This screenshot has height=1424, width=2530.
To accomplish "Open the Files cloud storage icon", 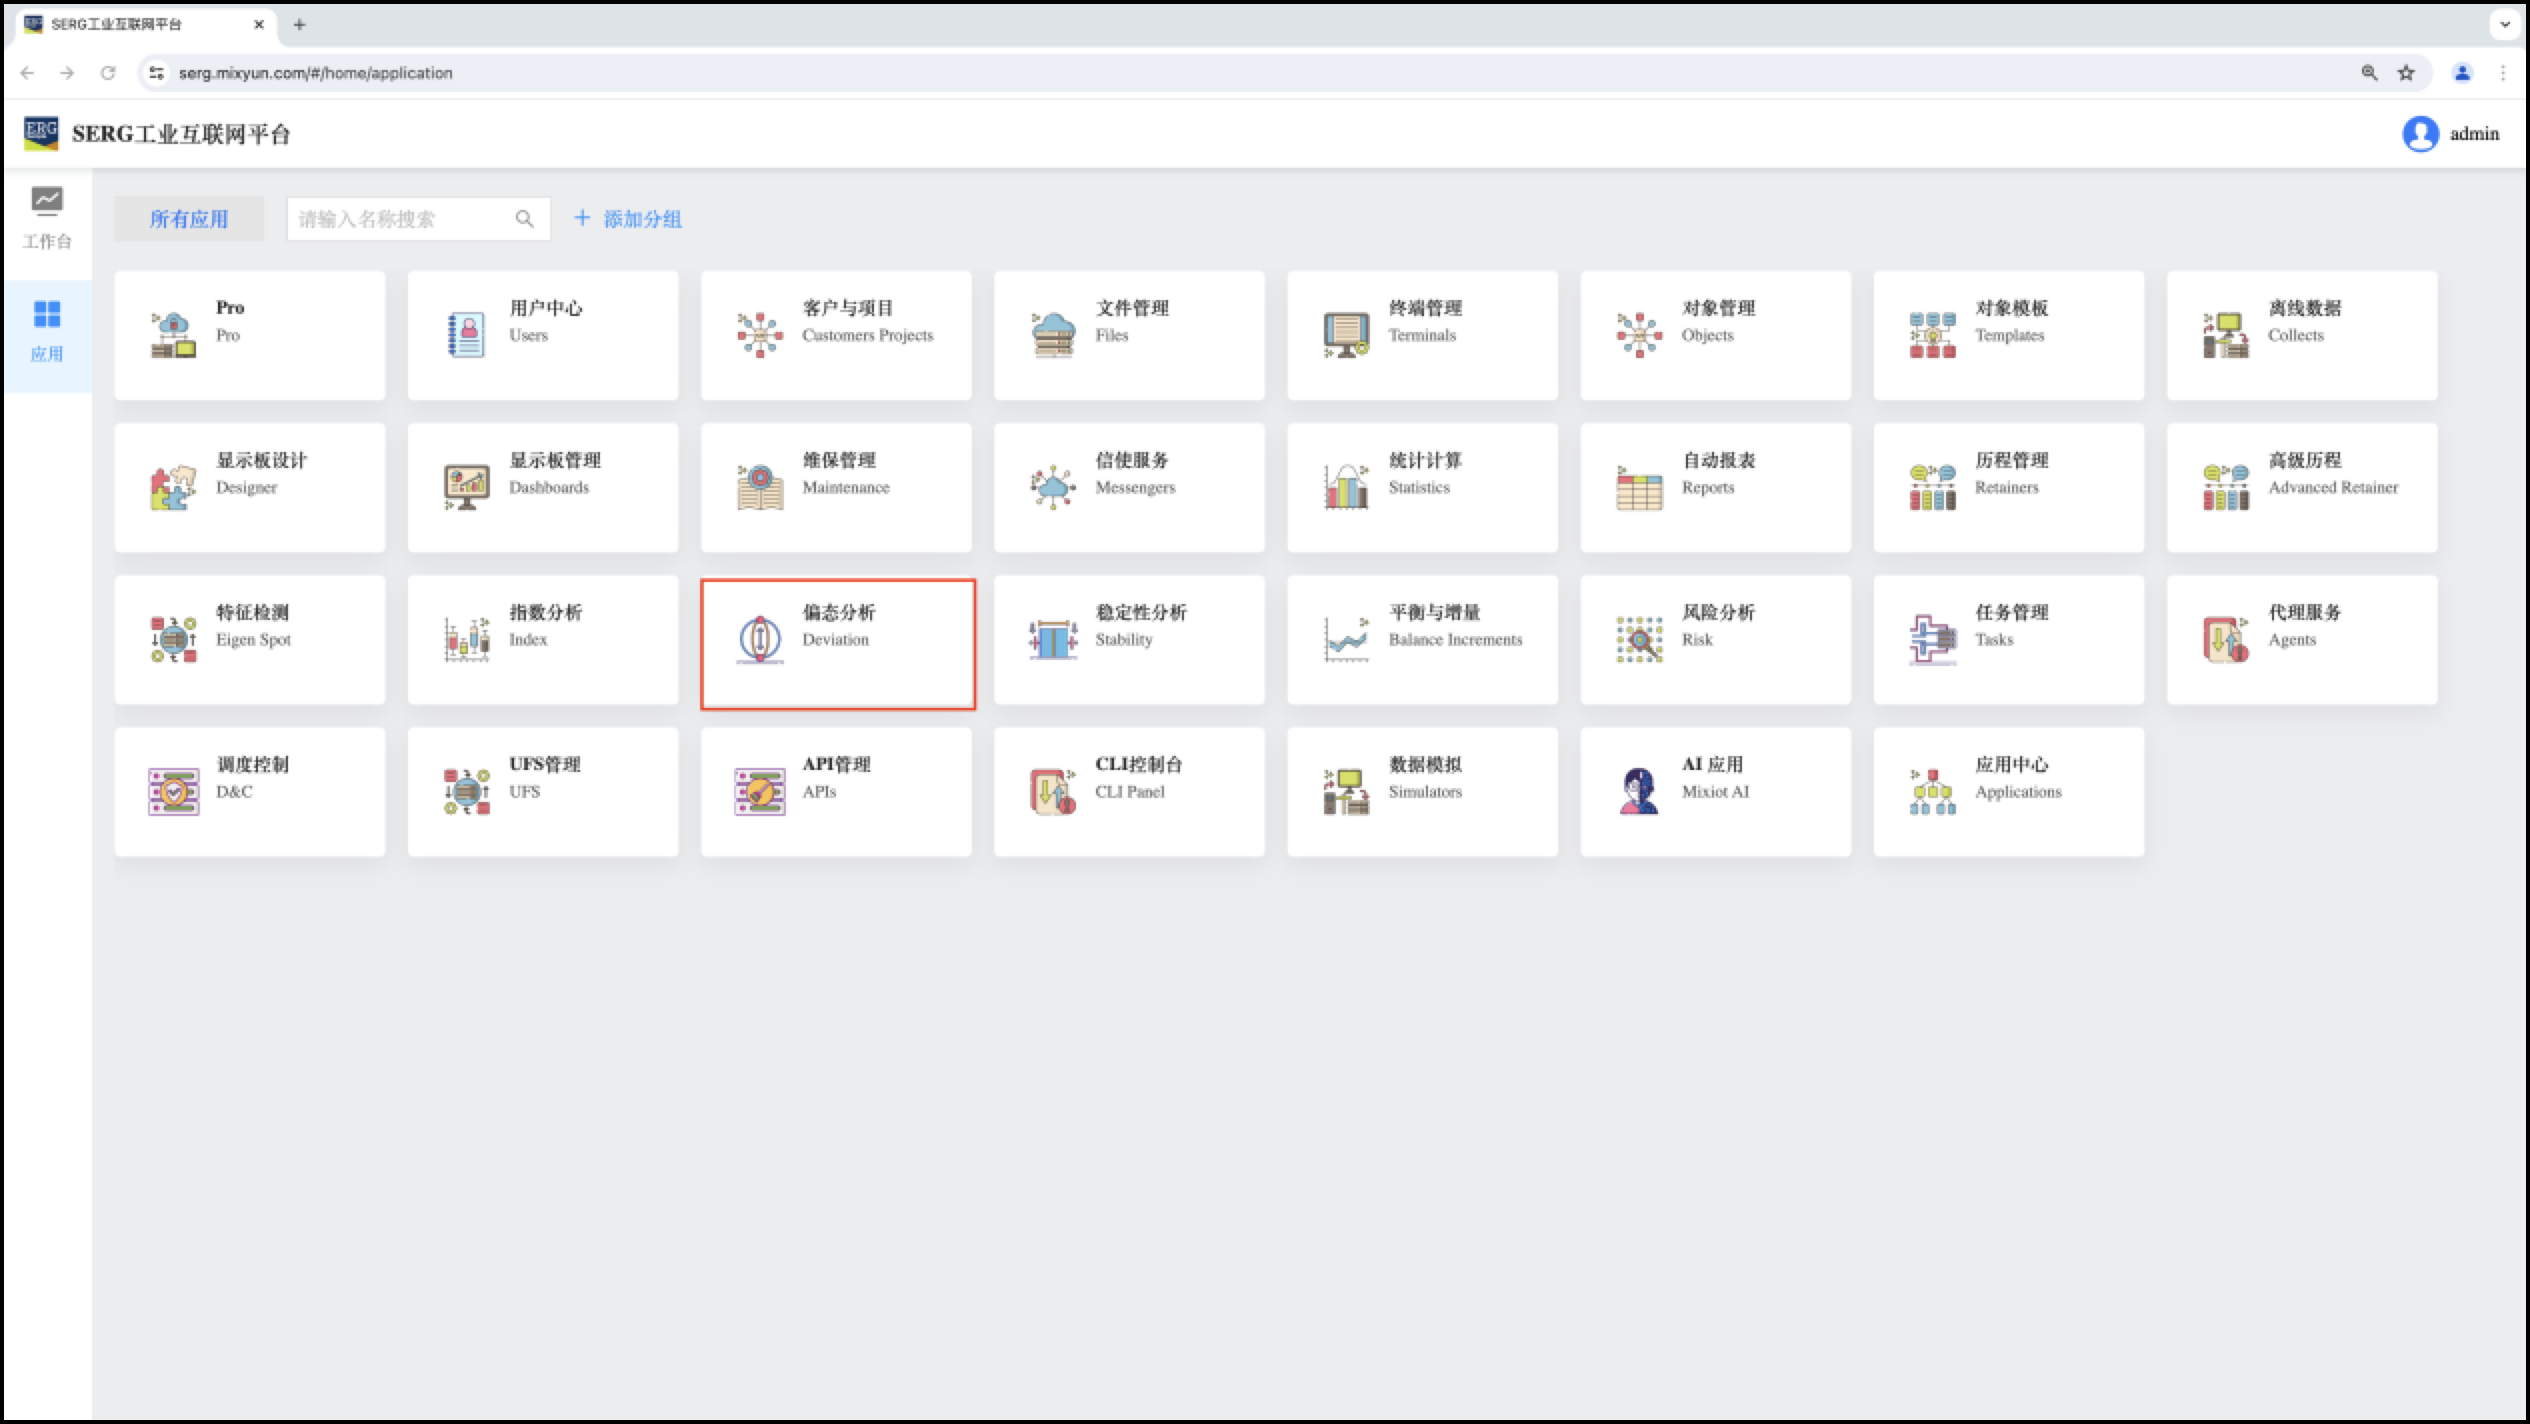I will [x=1052, y=335].
